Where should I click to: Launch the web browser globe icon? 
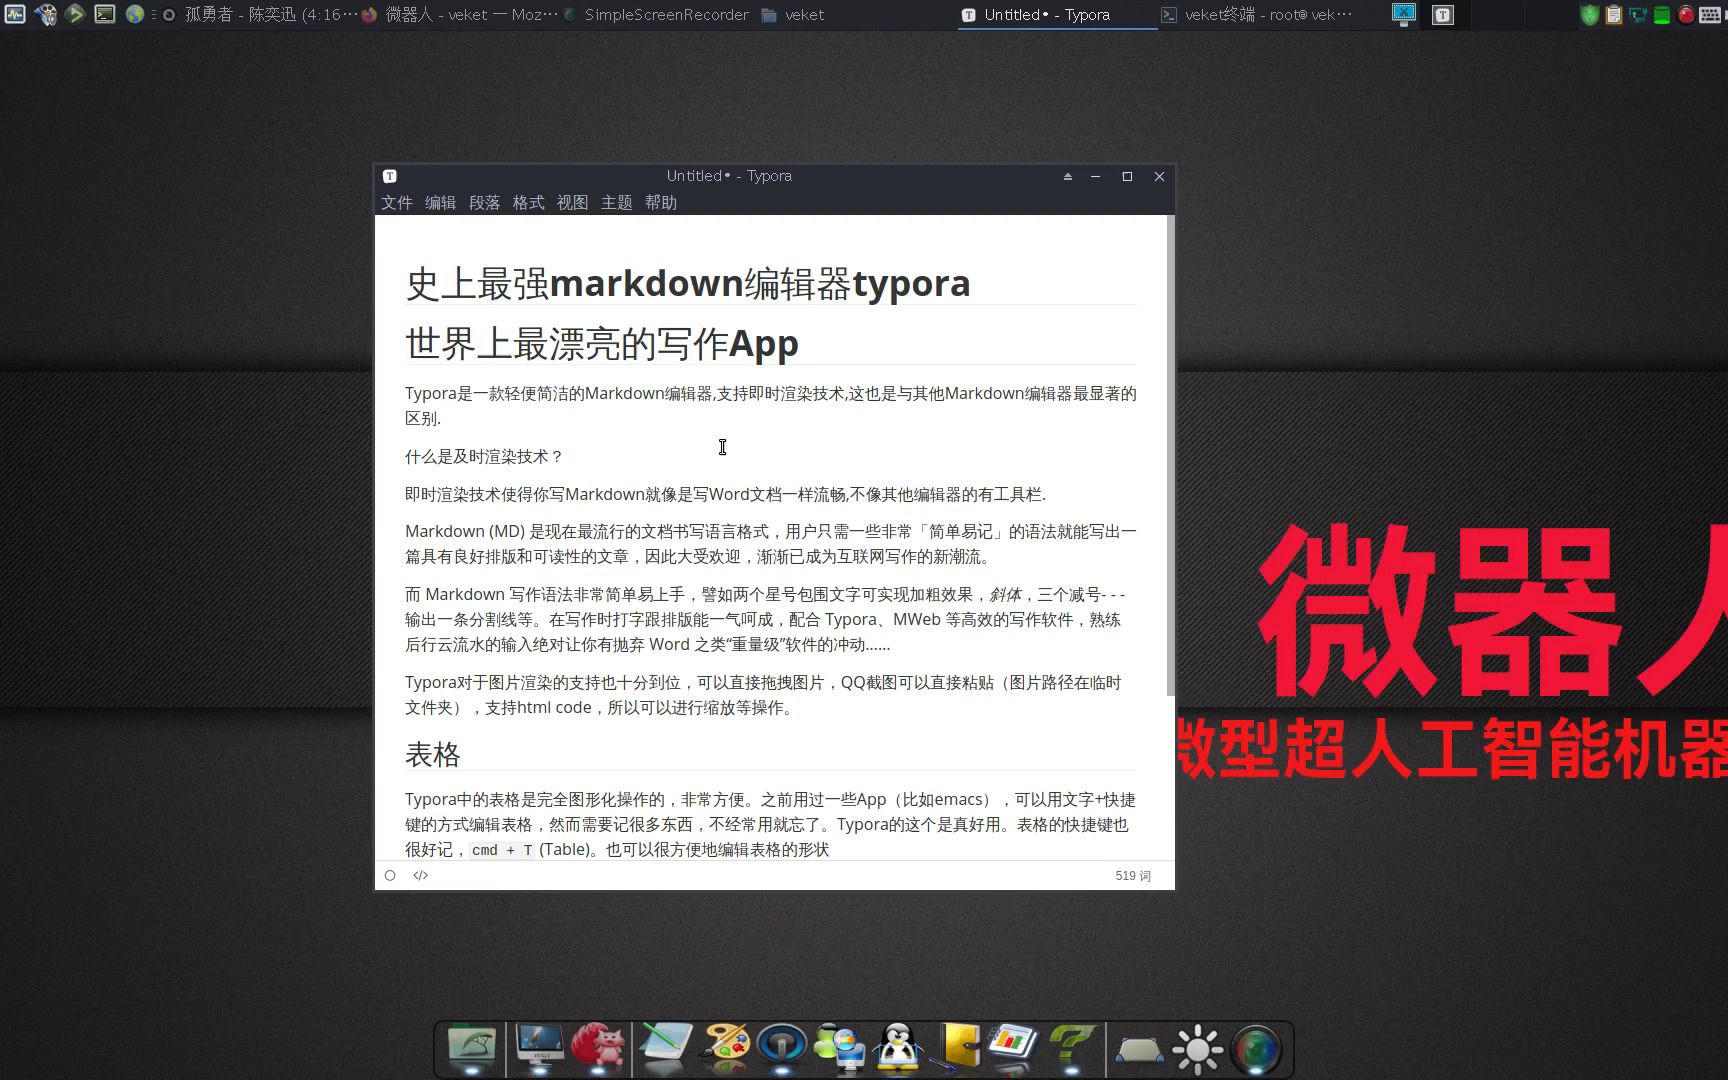[x=135, y=14]
